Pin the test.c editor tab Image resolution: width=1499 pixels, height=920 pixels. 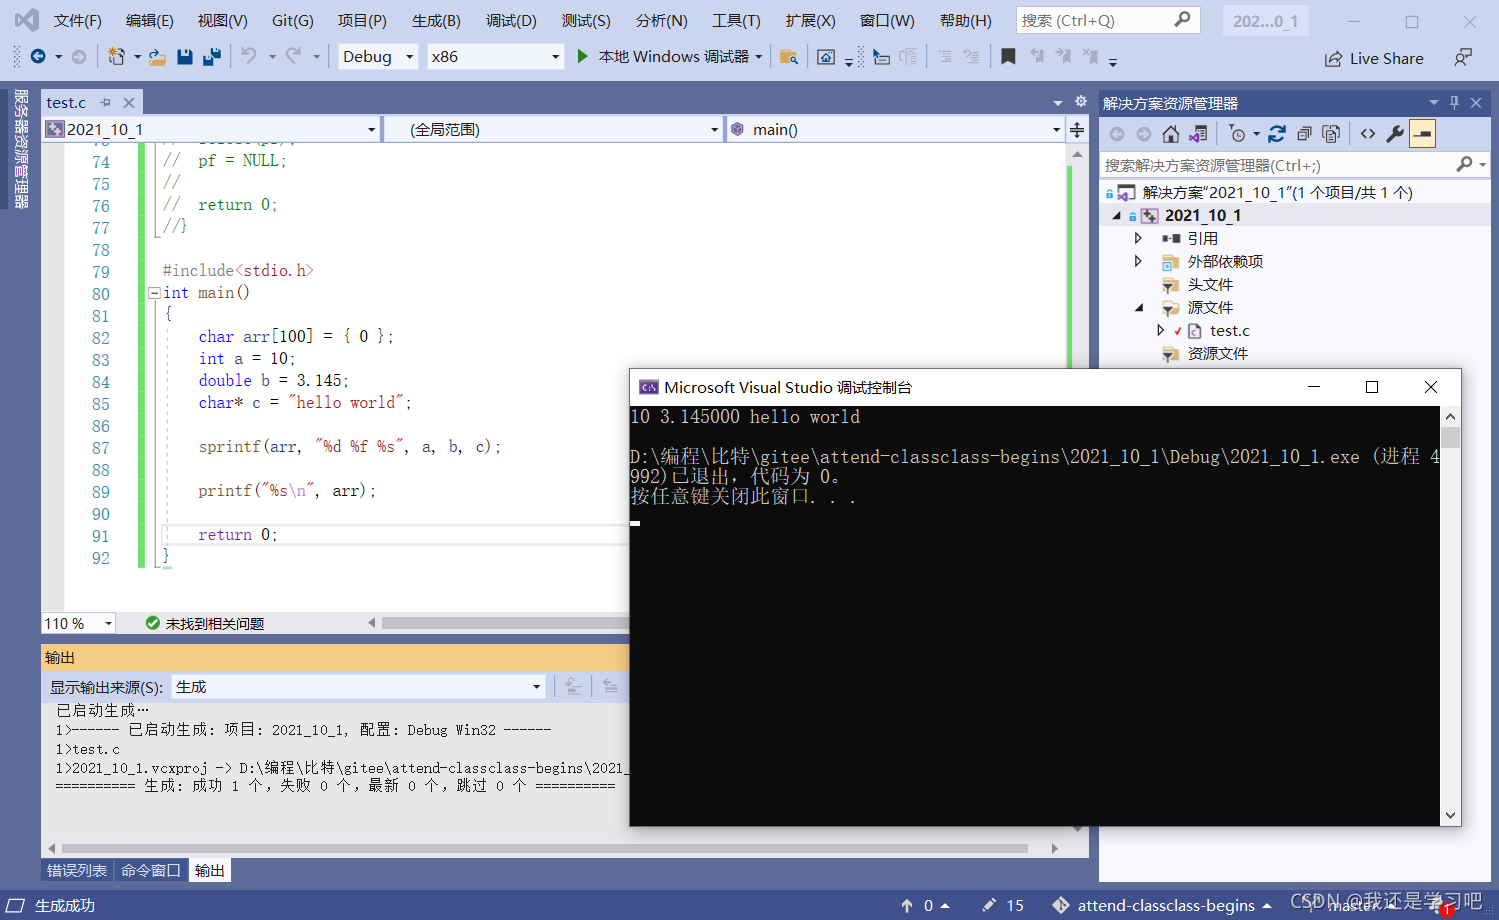click(x=105, y=103)
